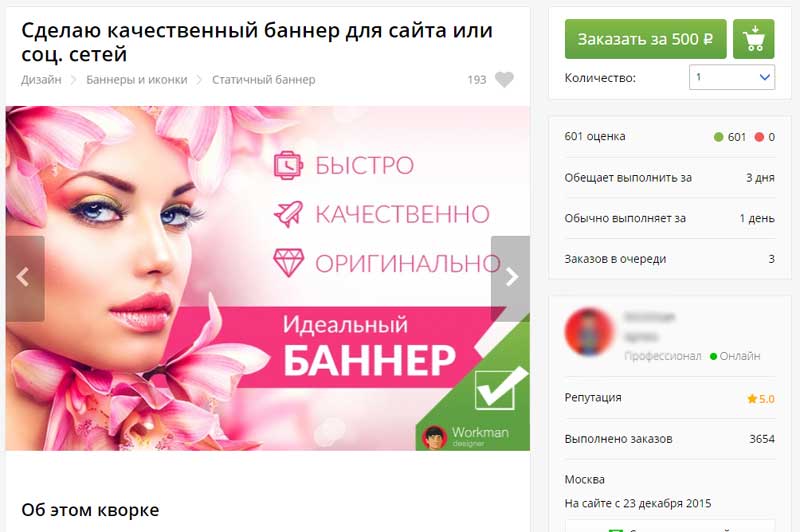Click the orange reputation star
The width and height of the screenshot is (800, 532).
coord(752,399)
